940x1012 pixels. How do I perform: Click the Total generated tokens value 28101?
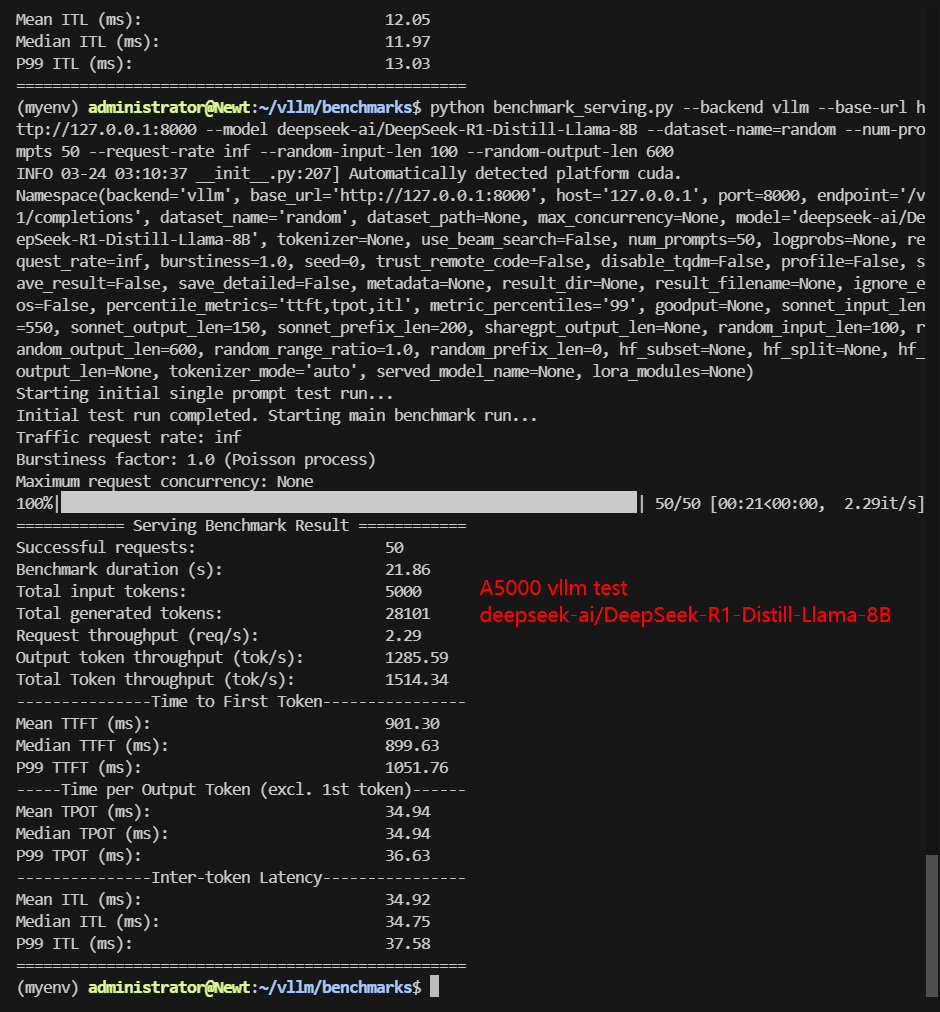tap(407, 613)
